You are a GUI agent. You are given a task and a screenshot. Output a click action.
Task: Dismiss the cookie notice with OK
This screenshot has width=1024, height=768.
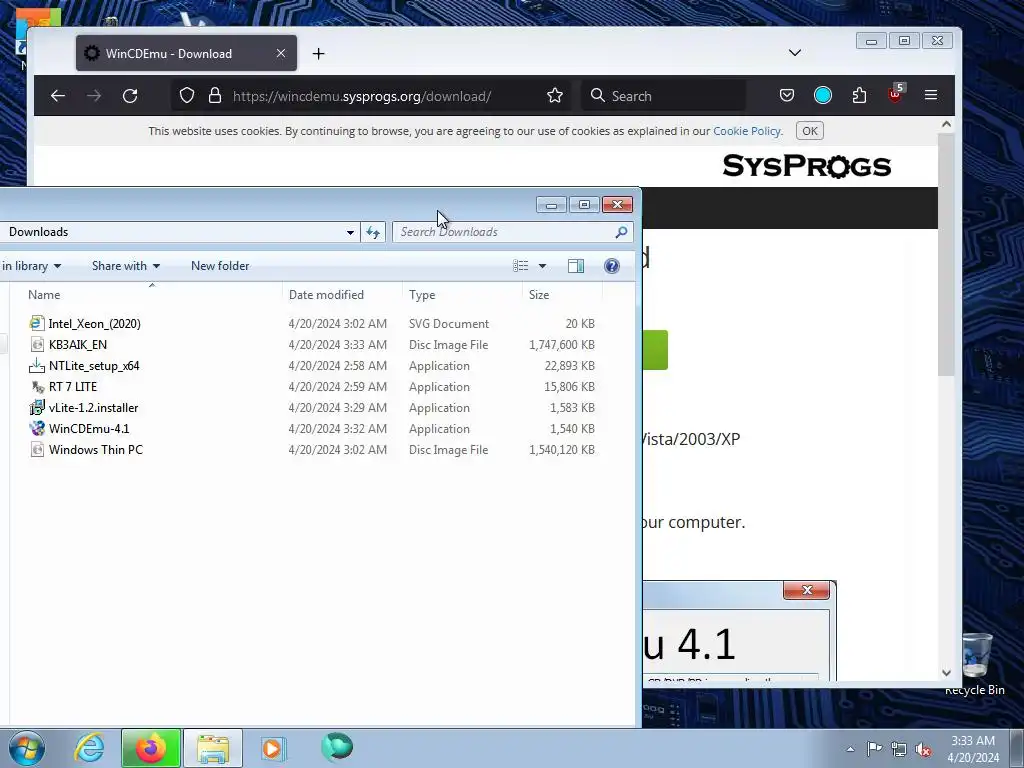click(810, 131)
